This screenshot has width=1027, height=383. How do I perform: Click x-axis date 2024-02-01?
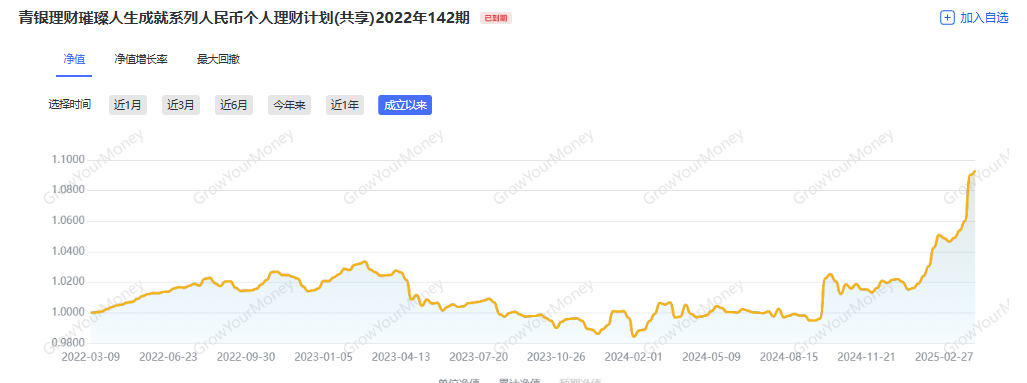(633, 357)
